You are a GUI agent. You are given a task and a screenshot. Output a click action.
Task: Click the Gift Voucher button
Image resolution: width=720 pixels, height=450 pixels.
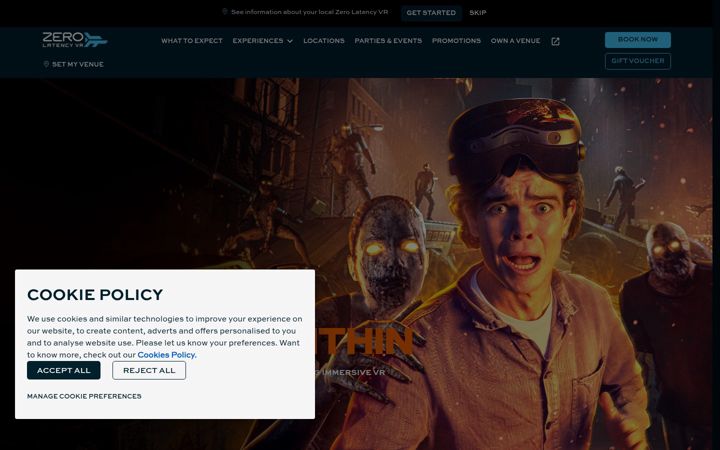point(637,61)
